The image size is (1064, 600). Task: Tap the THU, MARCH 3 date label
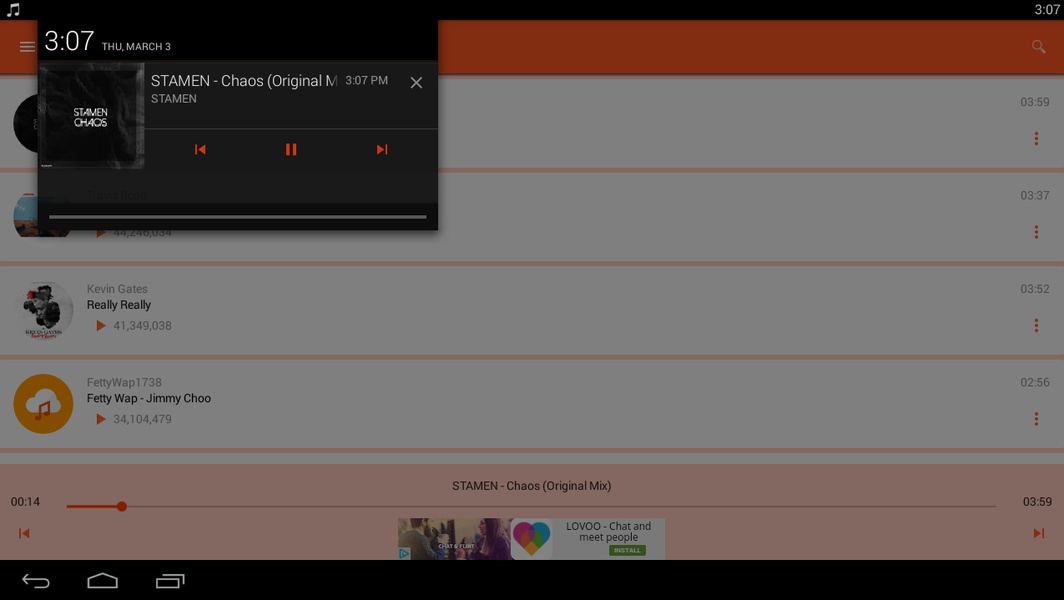(x=136, y=47)
